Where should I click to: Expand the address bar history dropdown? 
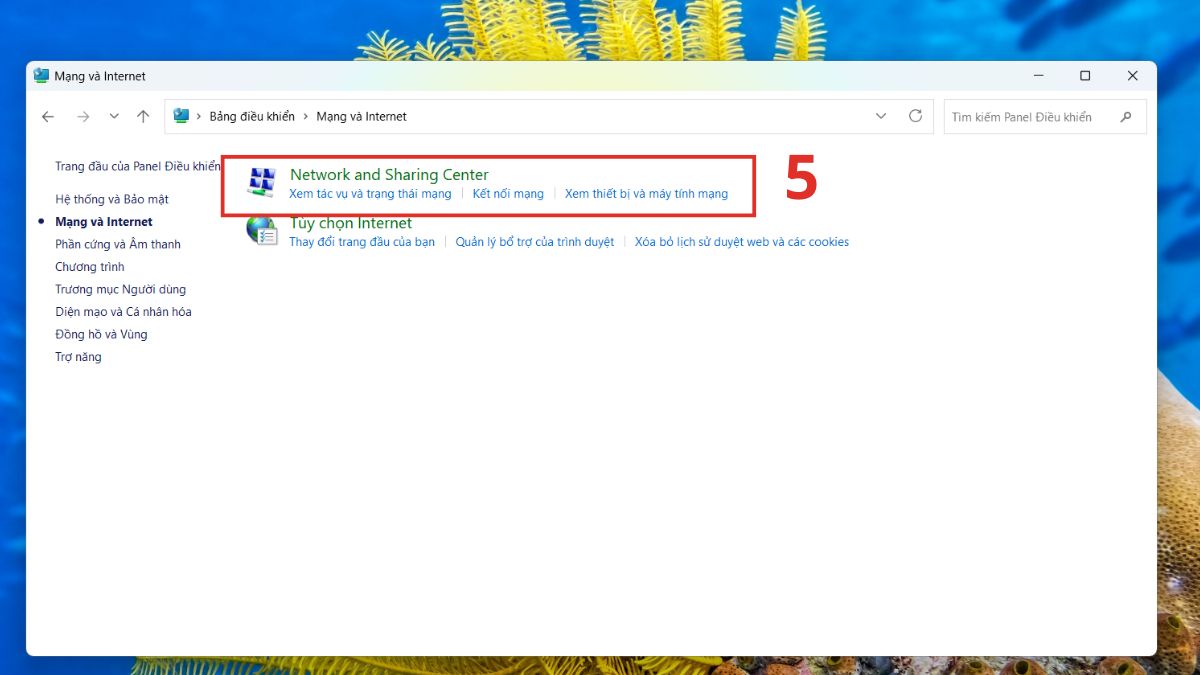(881, 116)
